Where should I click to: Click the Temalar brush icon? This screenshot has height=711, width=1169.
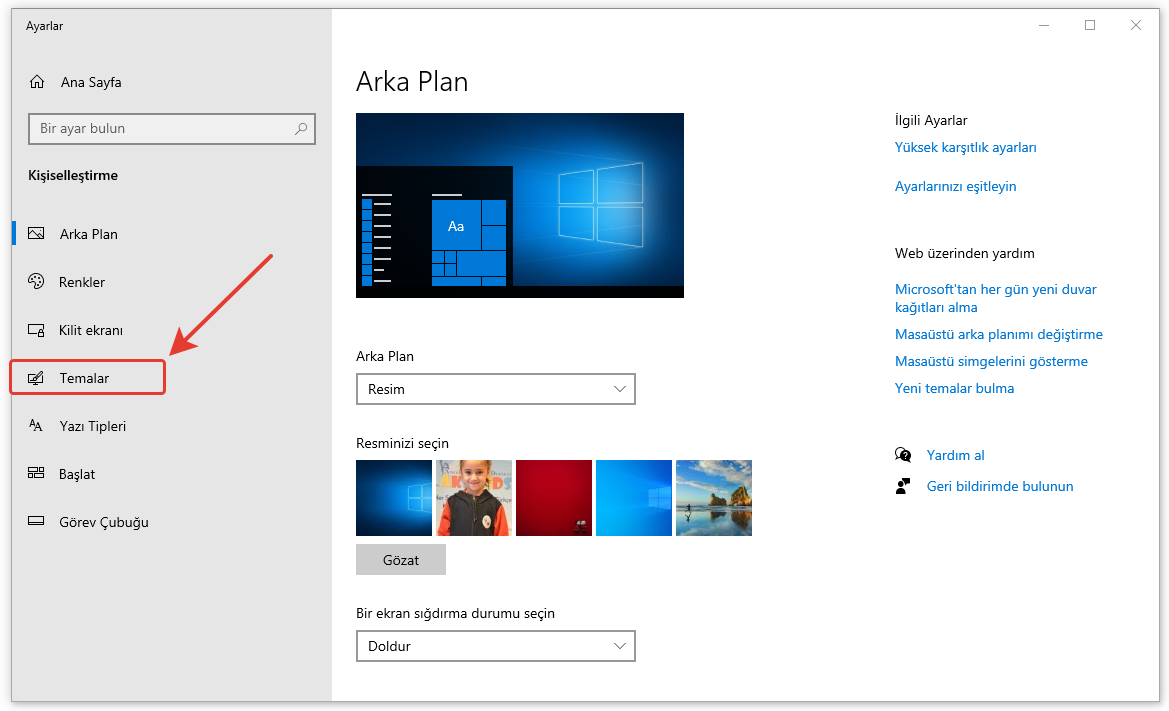[x=37, y=378]
